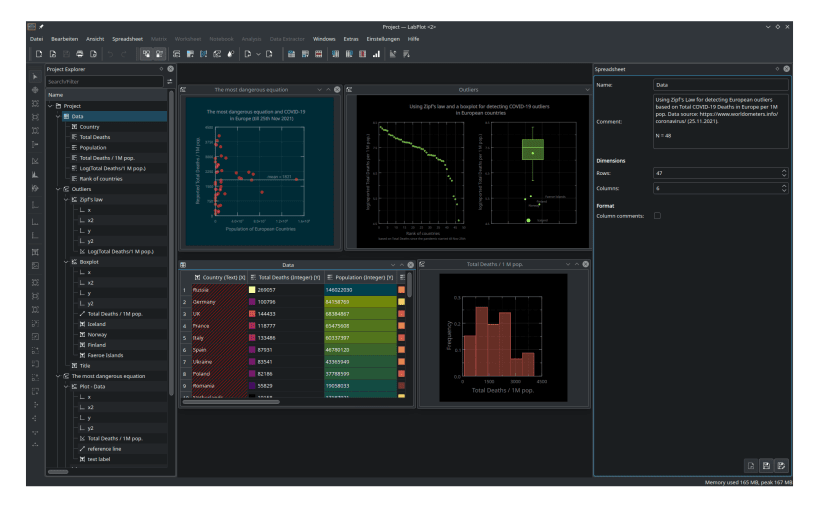Click the middle save template icon at panel bottom

pyautogui.click(x=766, y=466)
